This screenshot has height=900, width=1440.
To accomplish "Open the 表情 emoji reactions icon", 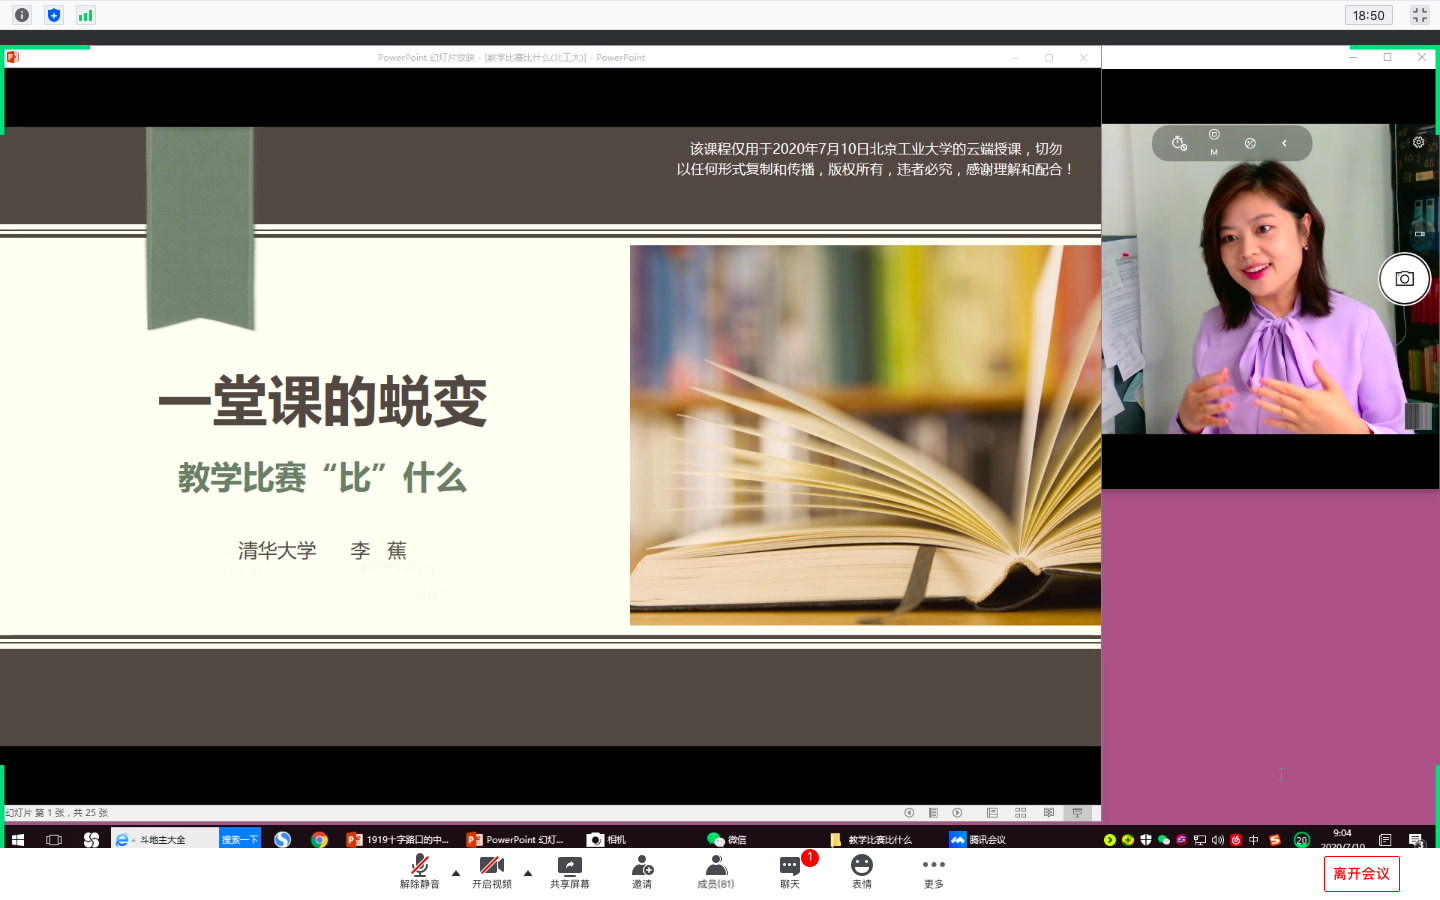I will (861, 866).
